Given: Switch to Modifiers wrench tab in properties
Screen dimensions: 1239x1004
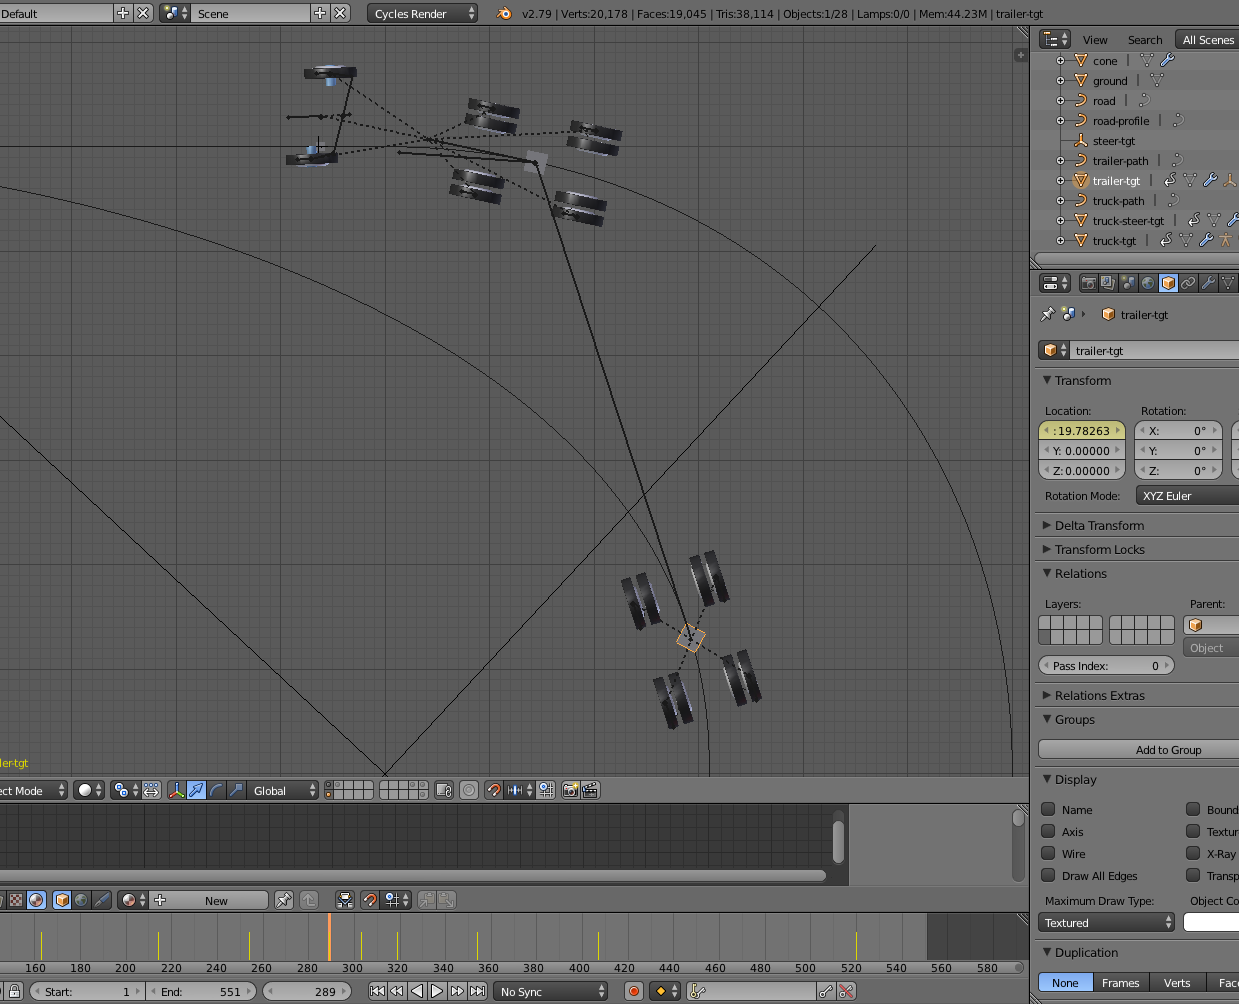Looking at the screenshot, I should (1208, 284).
